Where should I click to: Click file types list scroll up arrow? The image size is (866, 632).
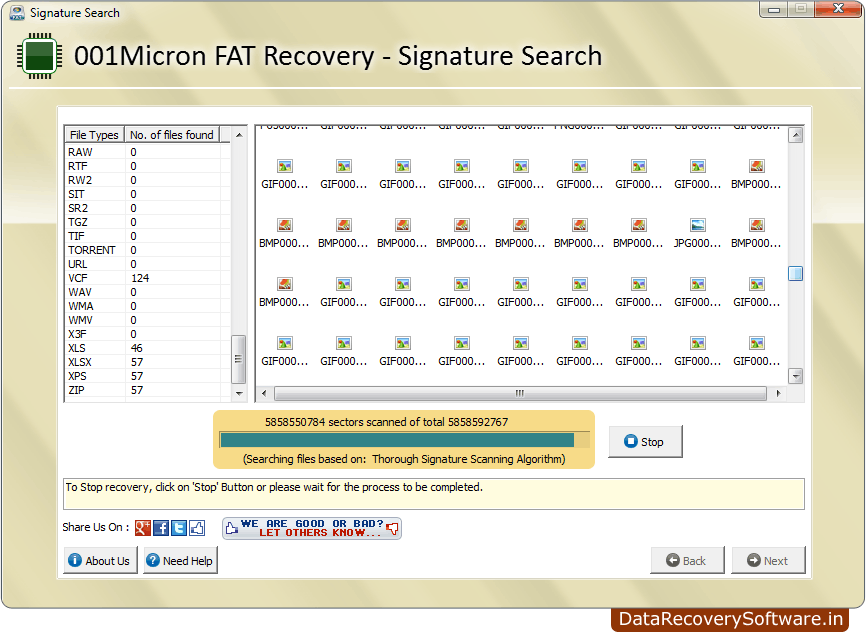click(239, 135)
